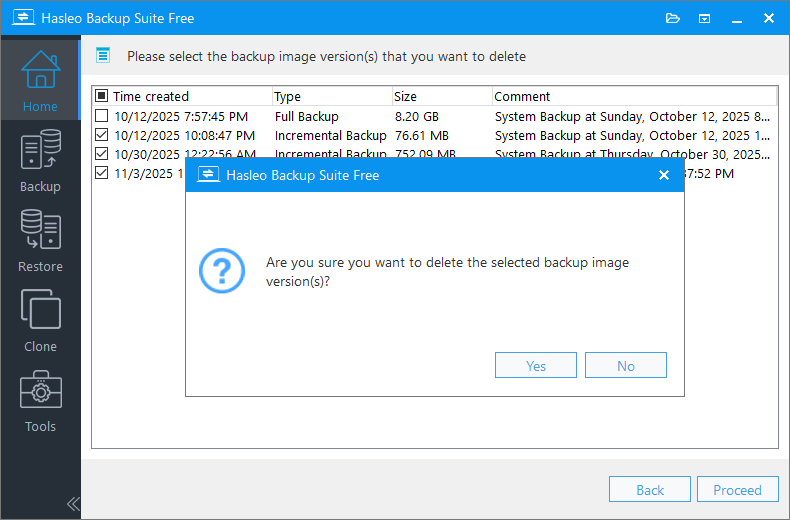This screenshot has height=520, width=790.
Task: Select the 76.61 MB size cell
Action: (x=422, y=136)
